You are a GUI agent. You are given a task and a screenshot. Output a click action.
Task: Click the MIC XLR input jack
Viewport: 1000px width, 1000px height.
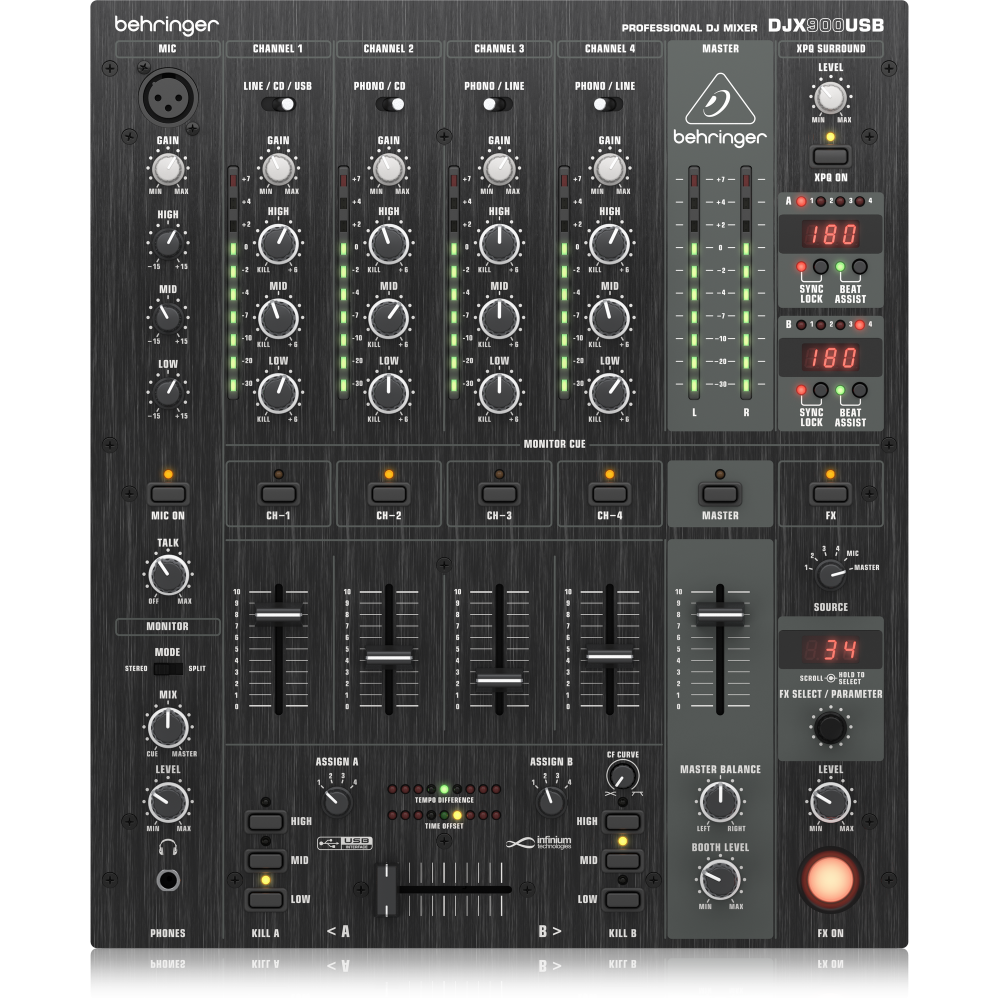tap(168, 98)
